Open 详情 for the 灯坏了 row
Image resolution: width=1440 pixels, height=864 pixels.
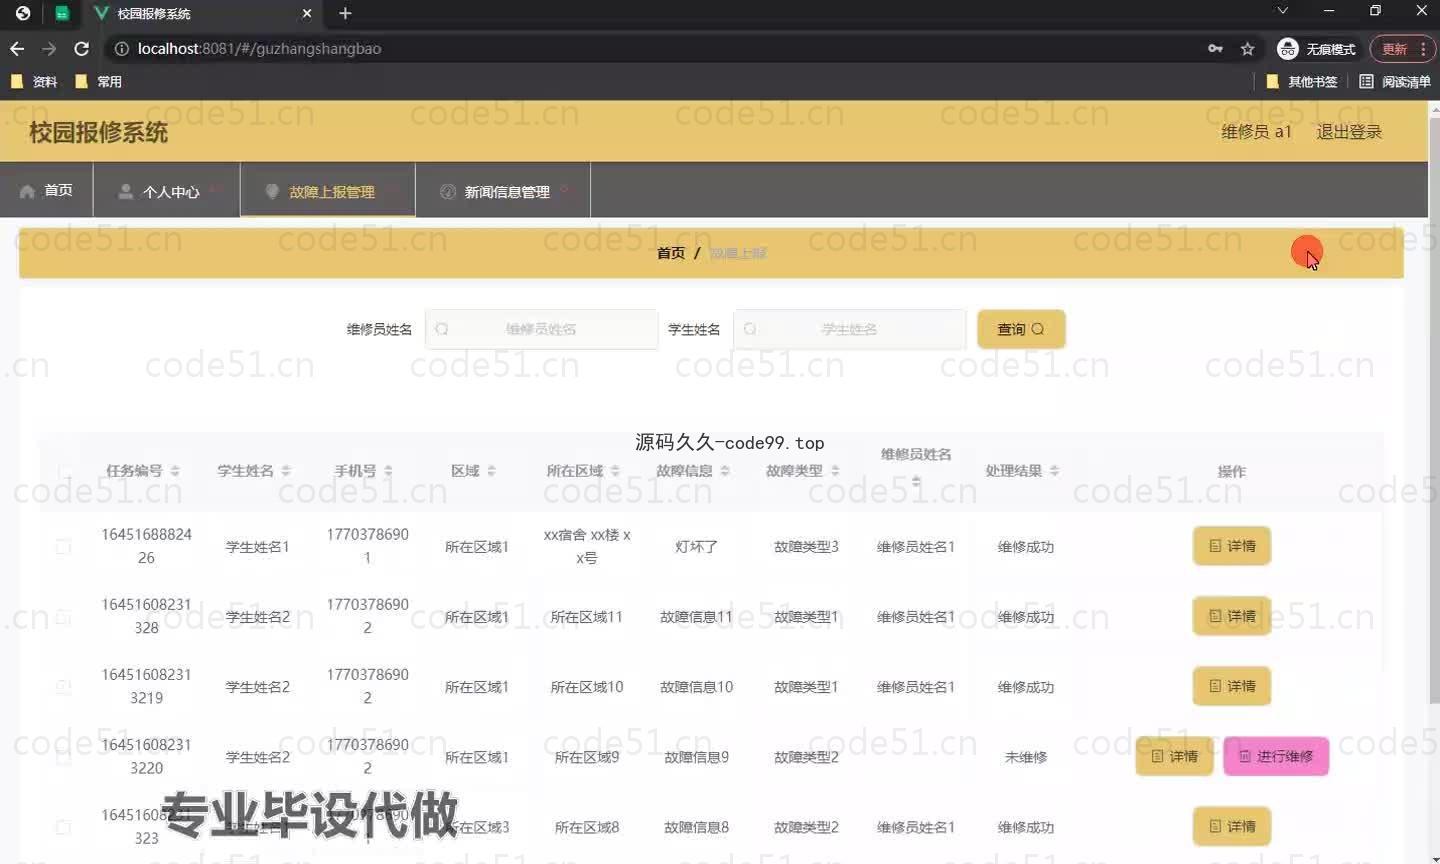[1232, 546]
